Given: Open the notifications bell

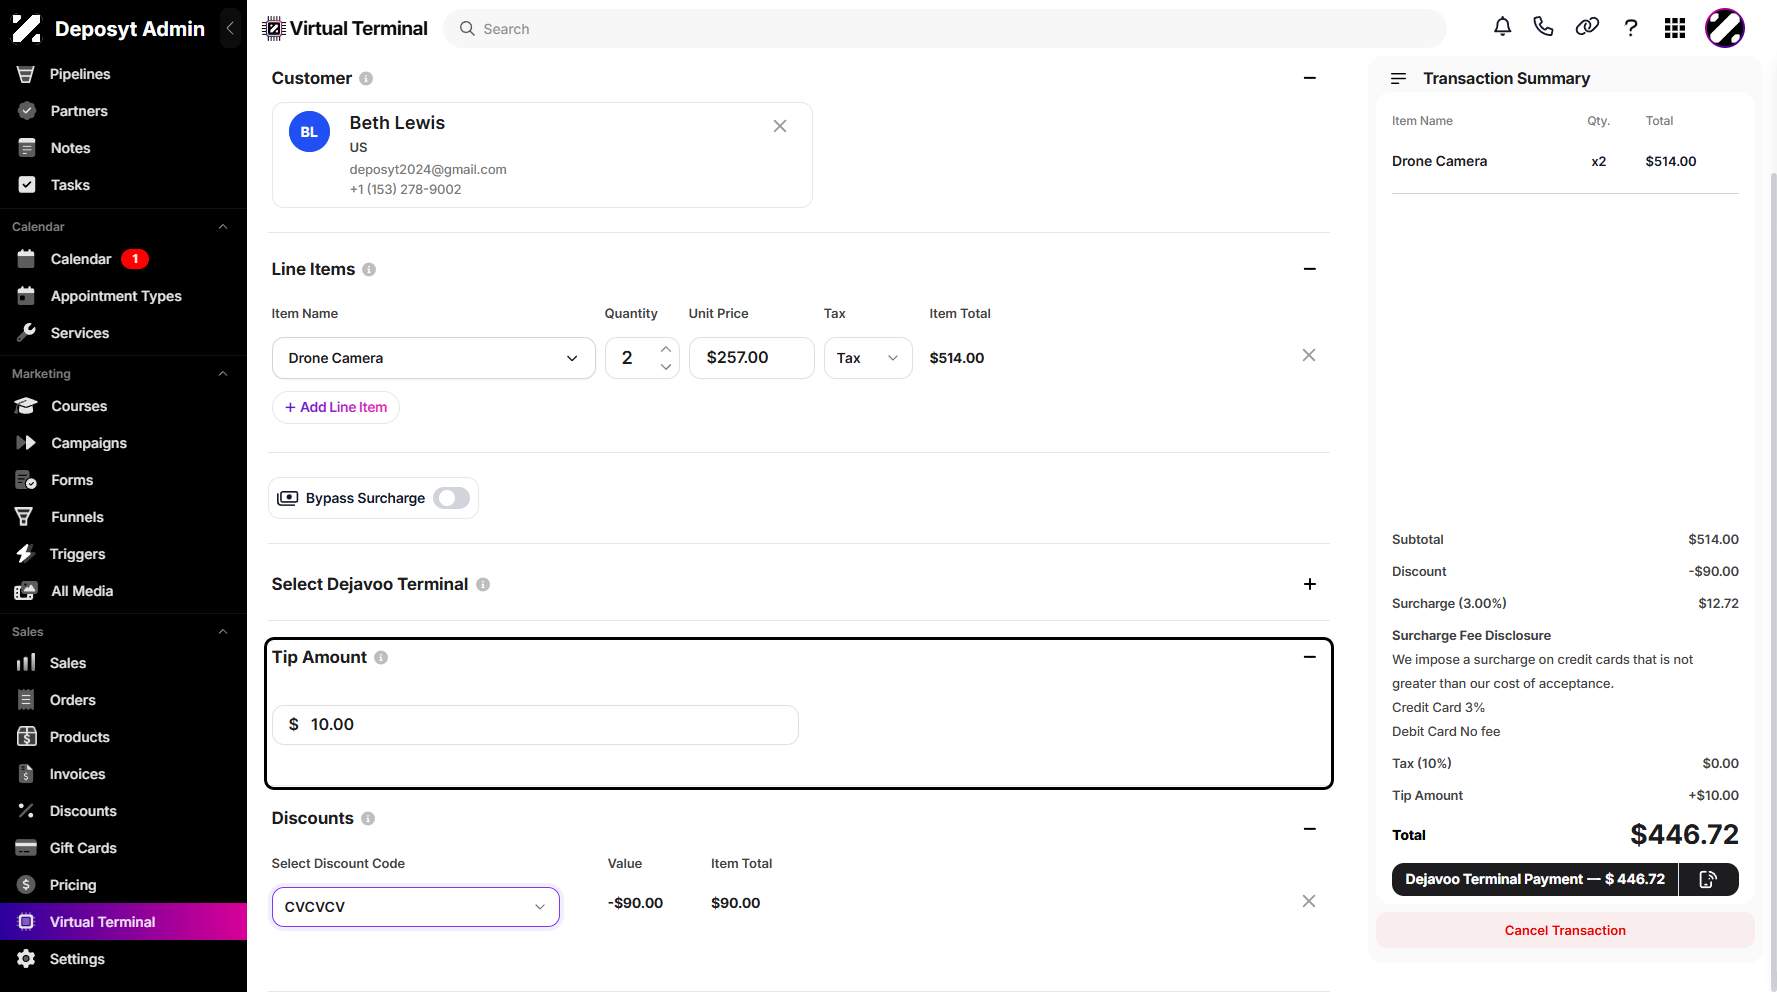Looking at the screenshot, I should pyautogui.click(x=1502, y=27).
